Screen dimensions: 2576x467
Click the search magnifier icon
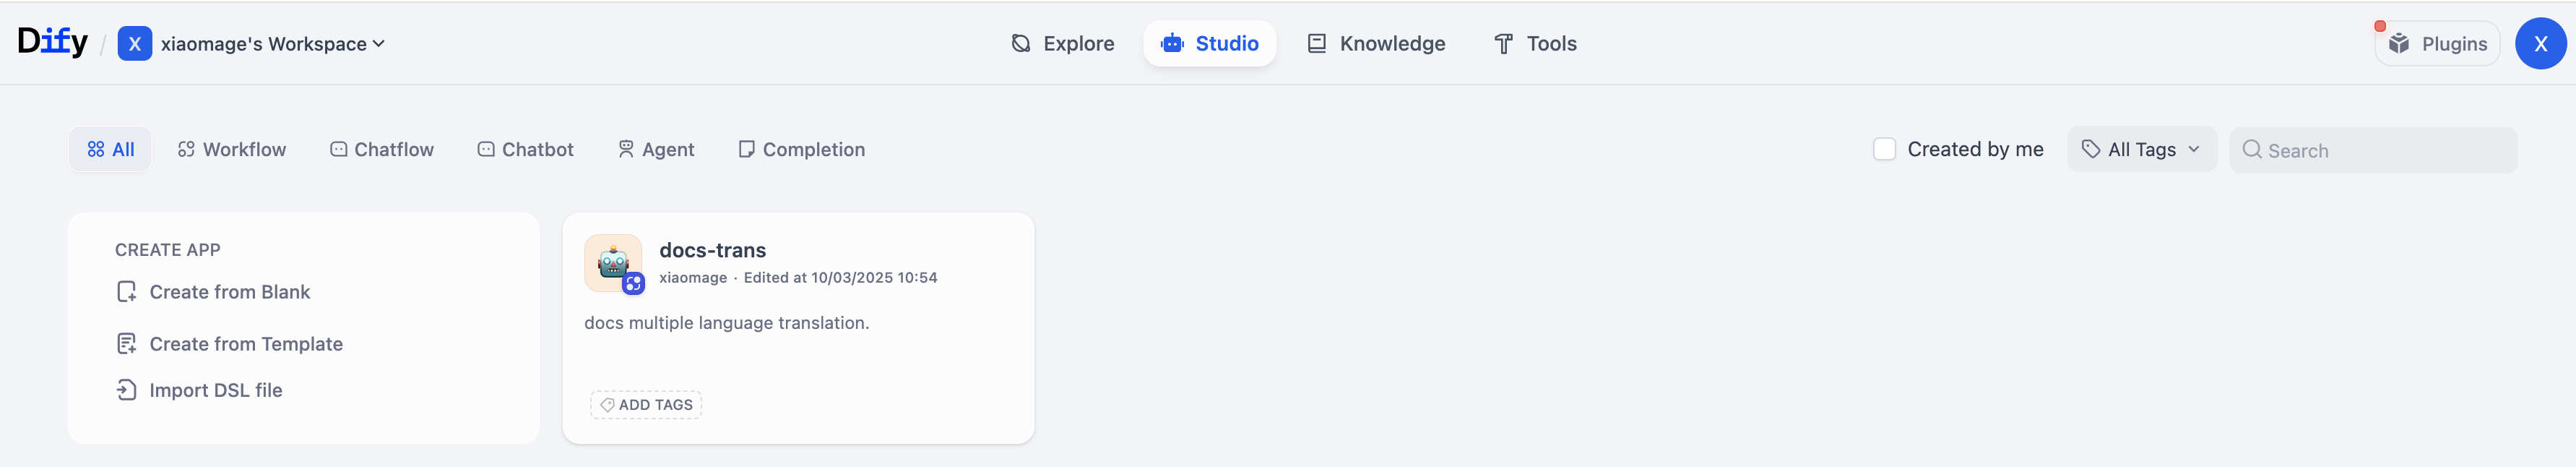[x=2251, y=150]
